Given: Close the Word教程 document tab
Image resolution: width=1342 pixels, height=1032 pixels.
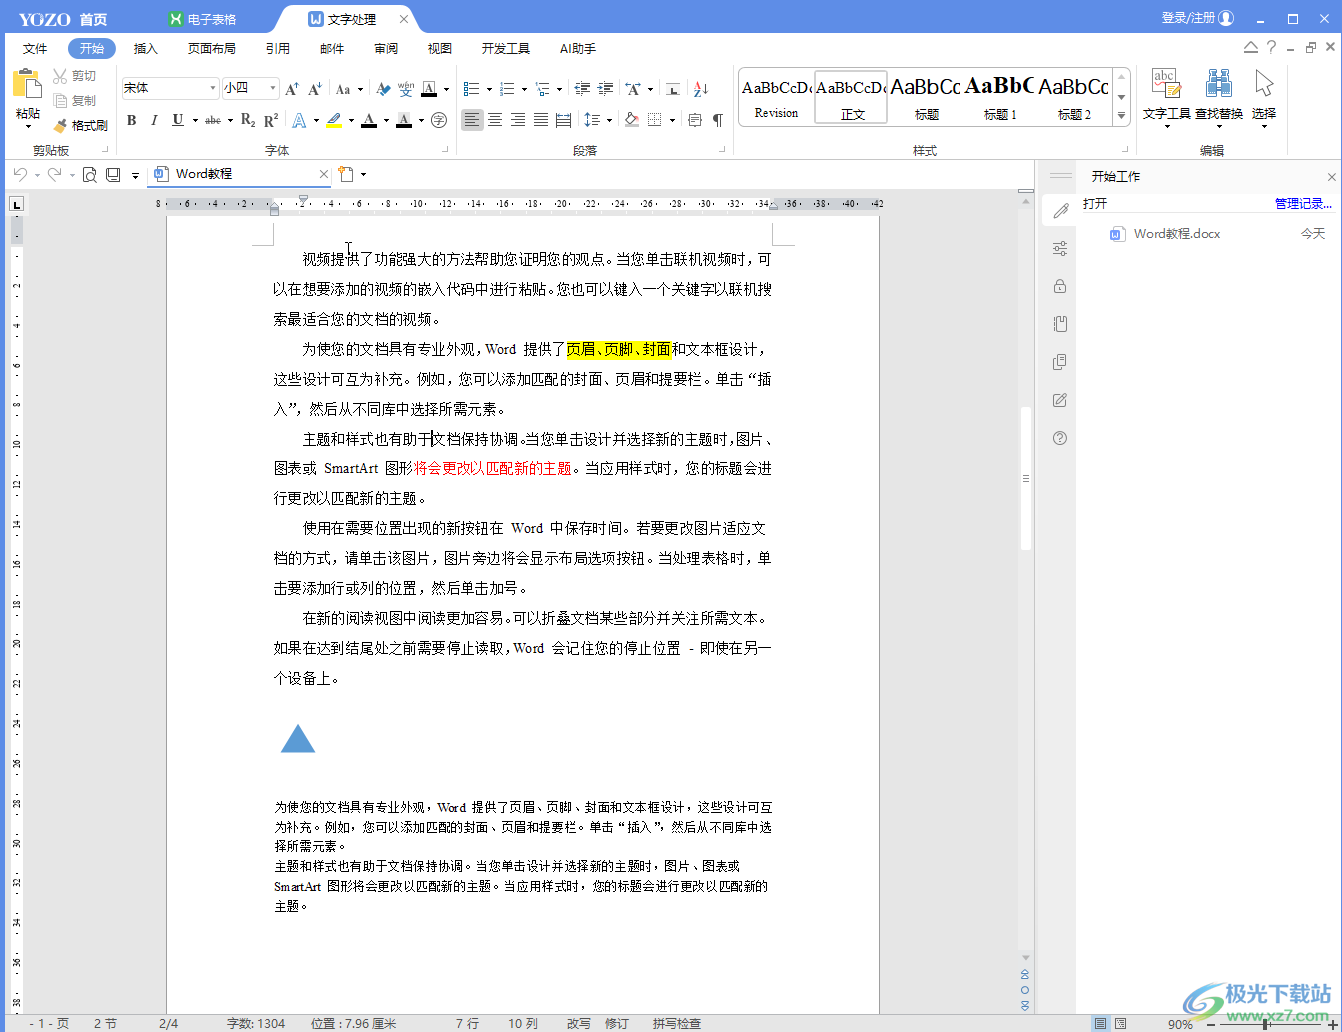Looking at the screenshot, I should coord(324,174).
